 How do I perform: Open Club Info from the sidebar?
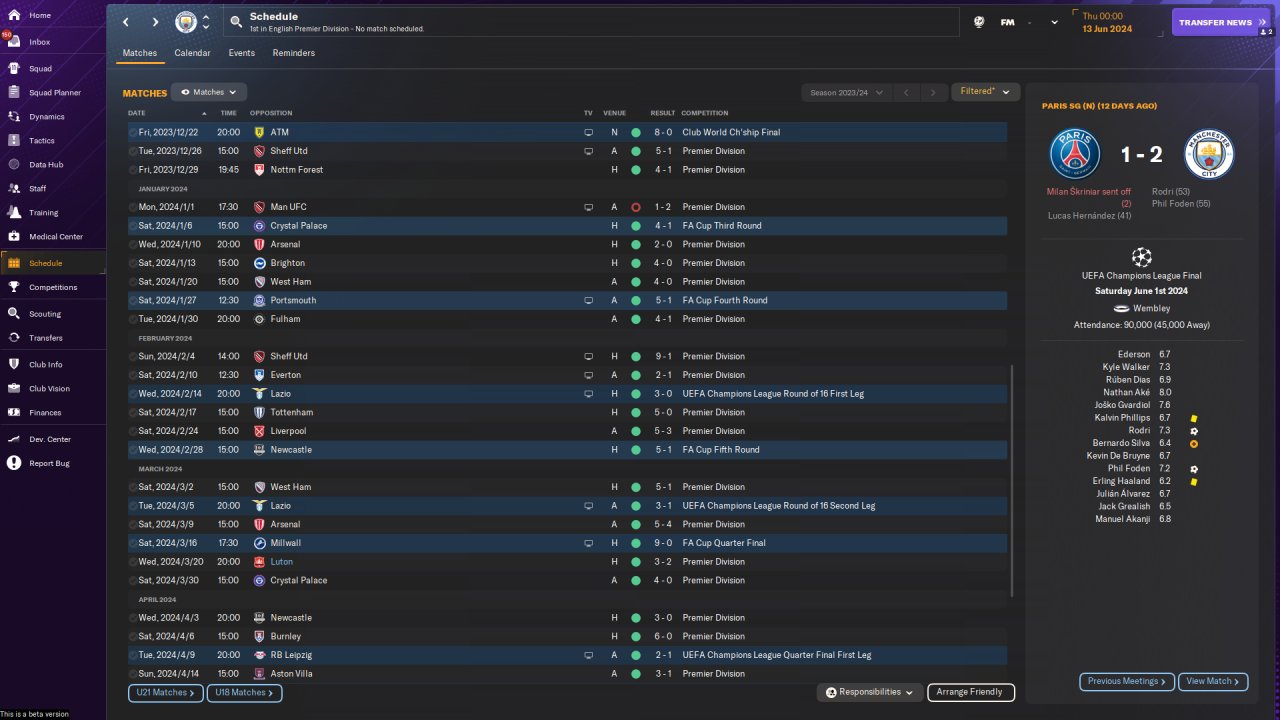pyautogui.click(x=46, y=365)
